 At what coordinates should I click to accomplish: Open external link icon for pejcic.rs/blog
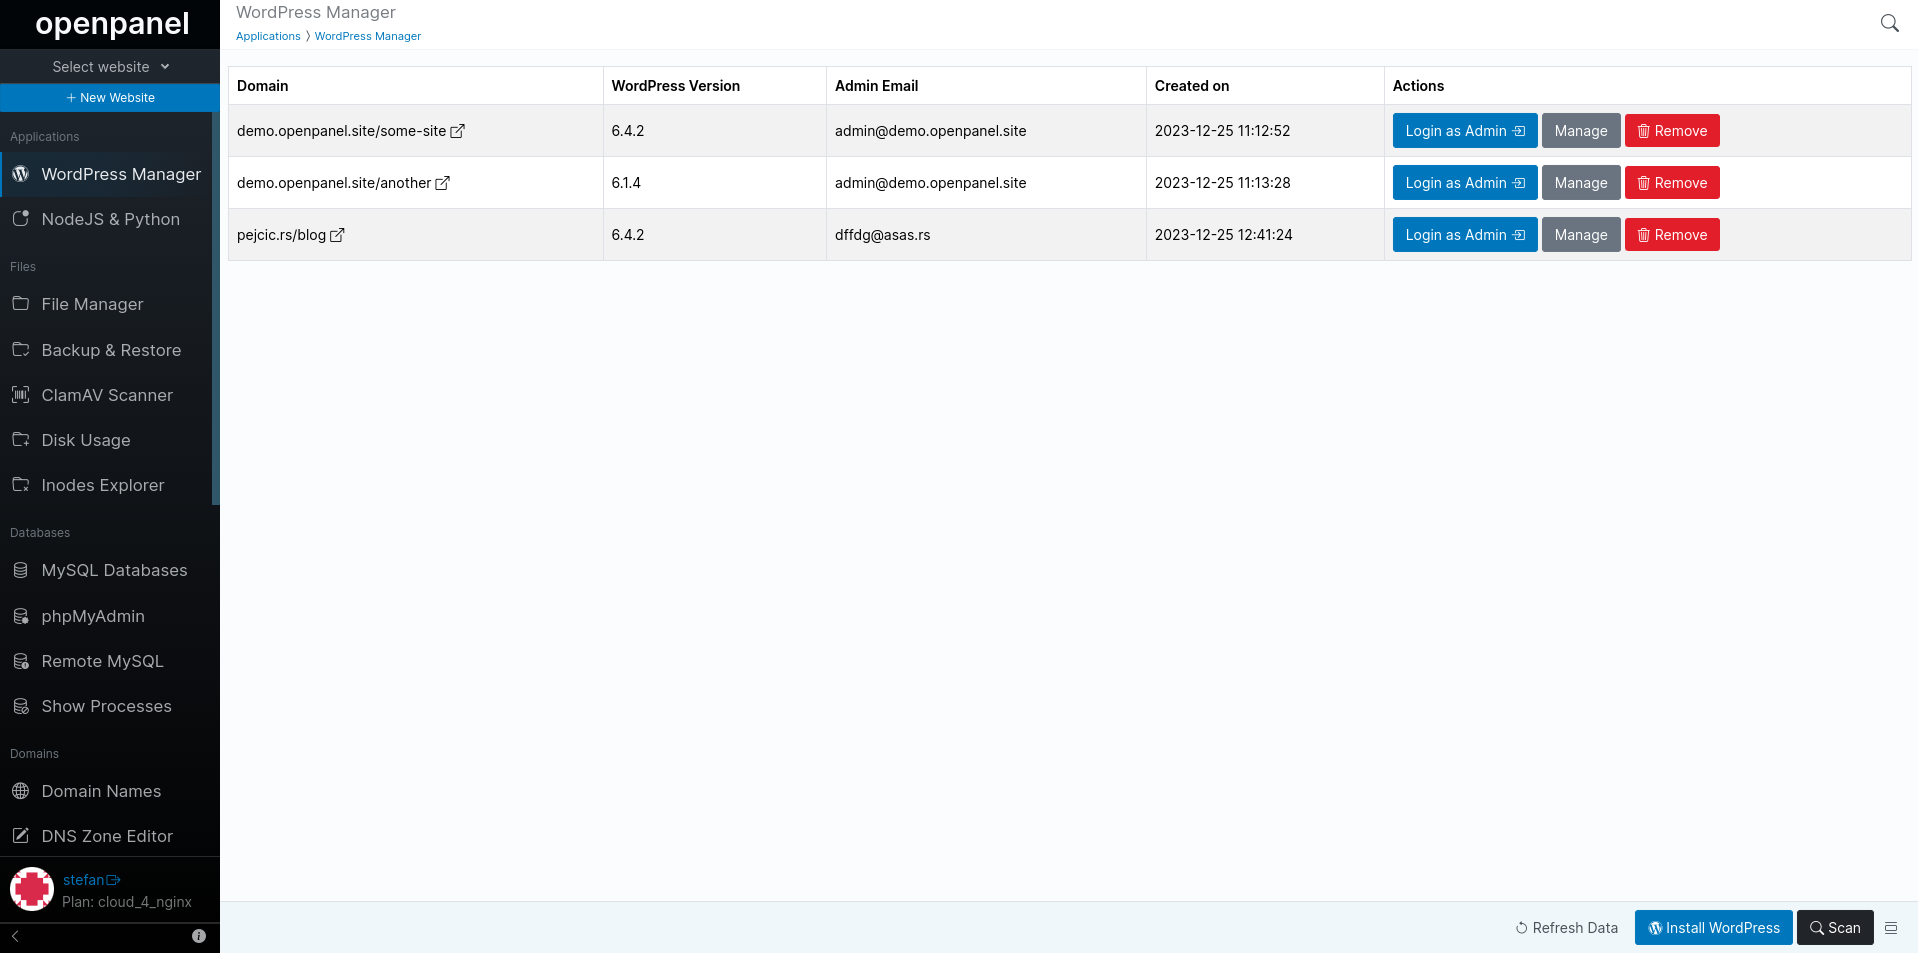tap(337, 235)
